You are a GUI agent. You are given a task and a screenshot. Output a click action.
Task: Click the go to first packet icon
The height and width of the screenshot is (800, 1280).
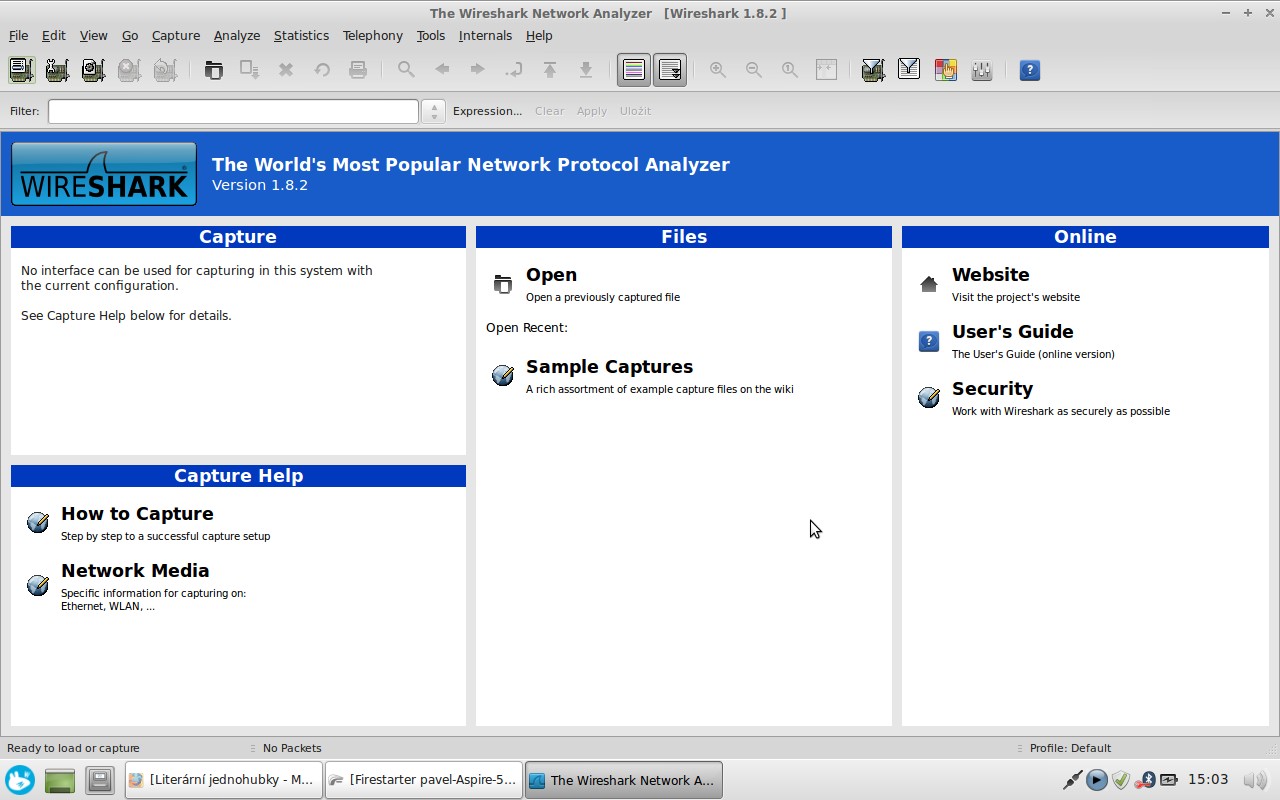tap(550, 70)
